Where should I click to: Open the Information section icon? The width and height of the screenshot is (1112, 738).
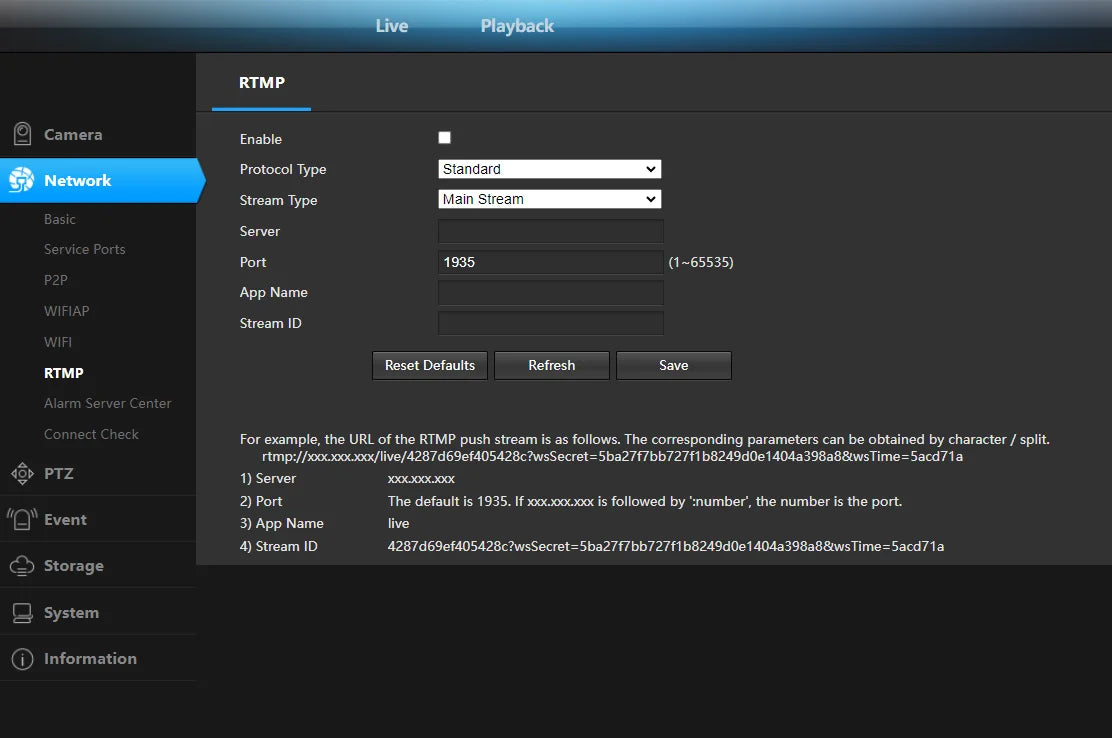[x=21, y=658]
